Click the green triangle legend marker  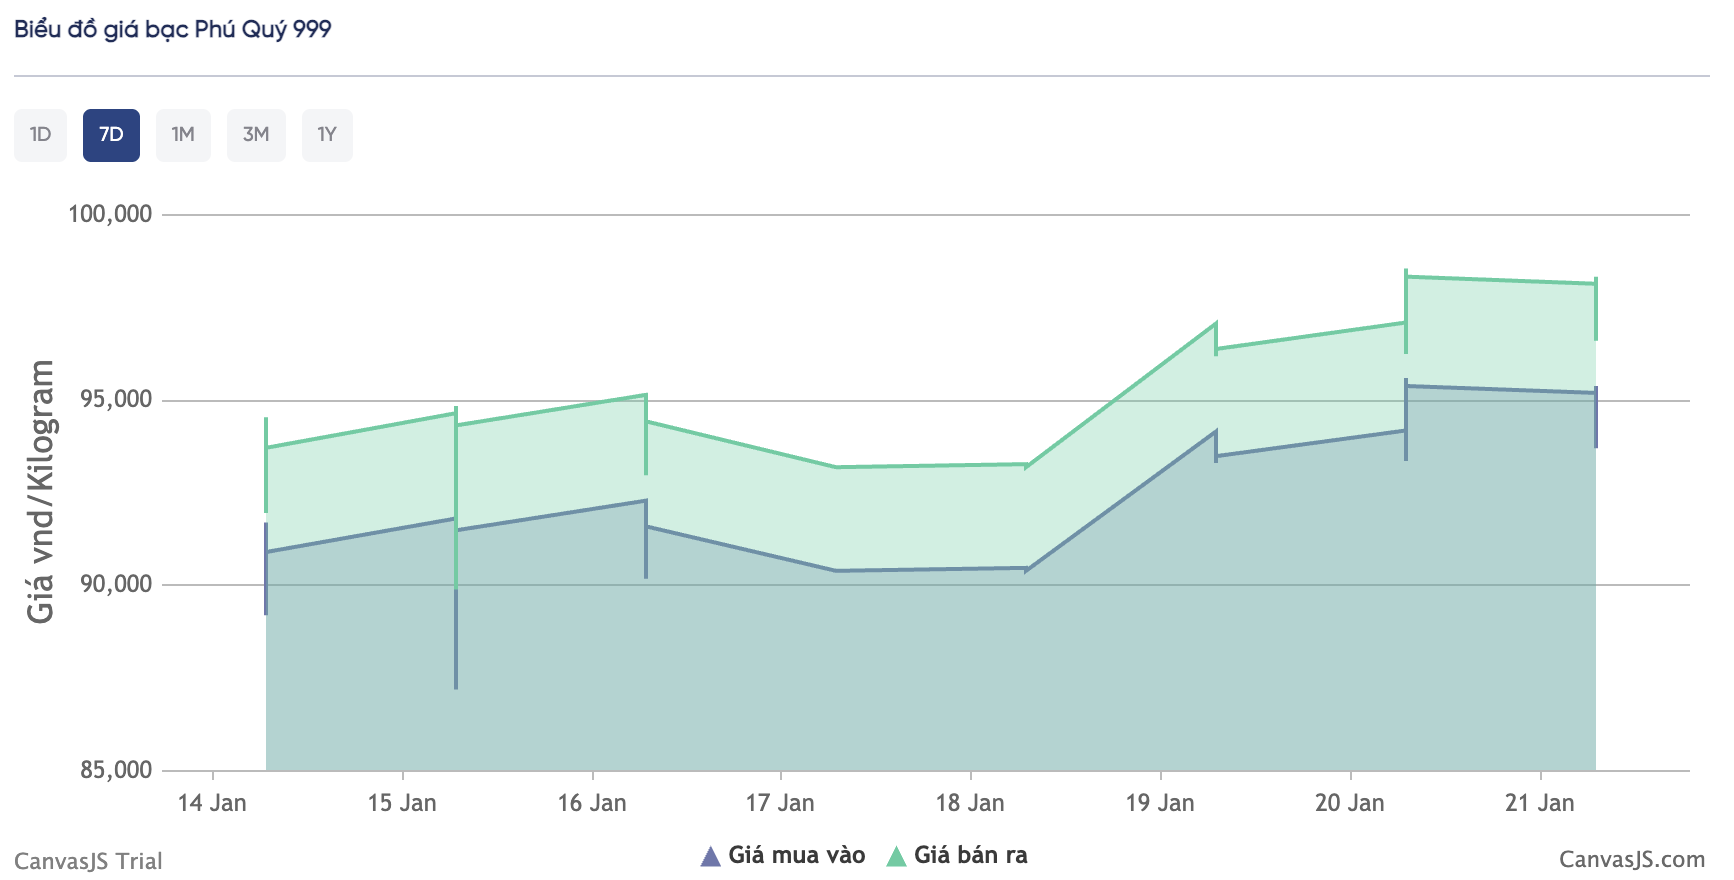click(896, 856)
